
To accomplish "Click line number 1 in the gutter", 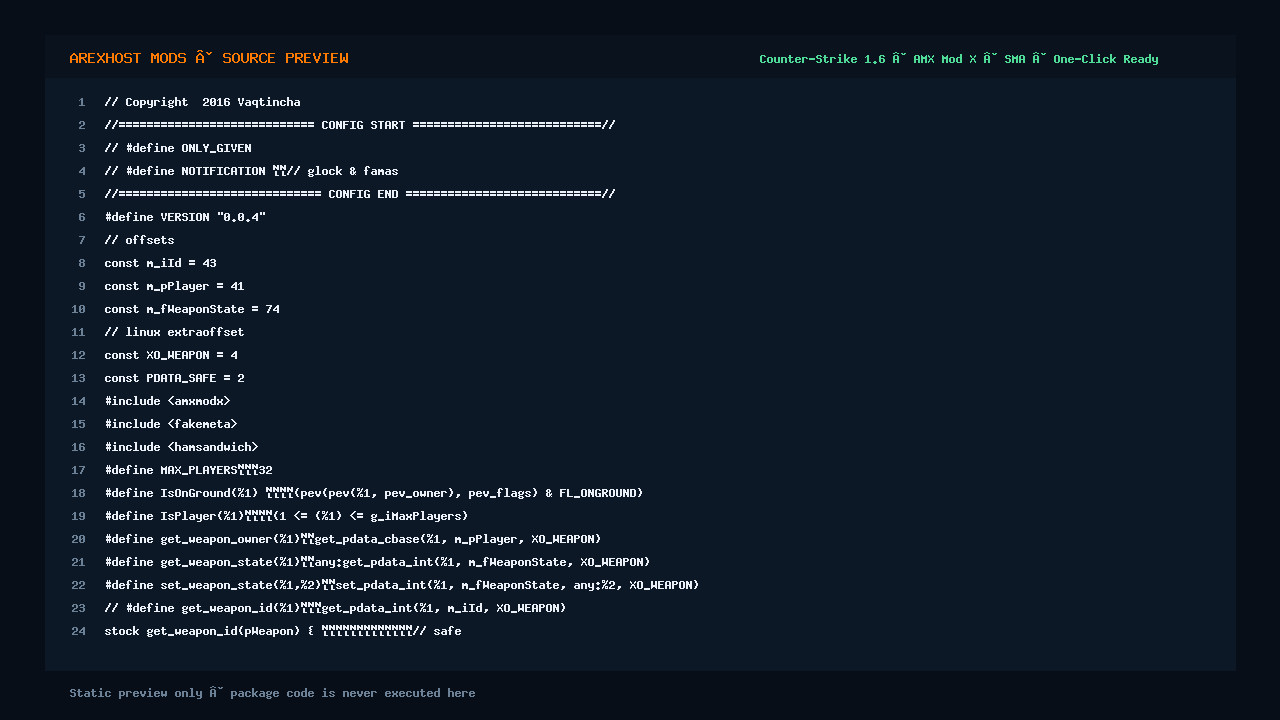I will click(x=82, y=102).
